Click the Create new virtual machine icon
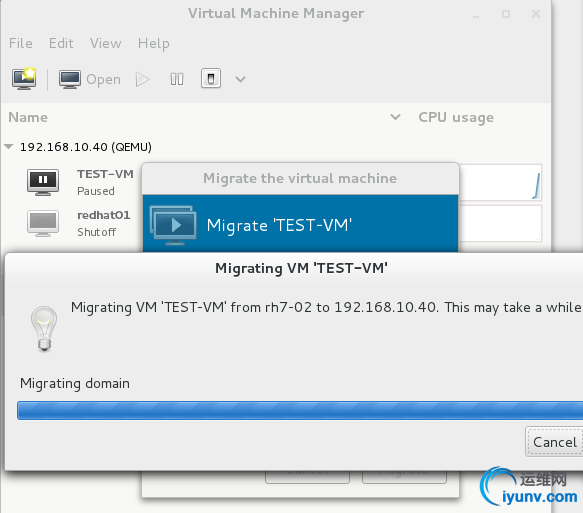 click(x=24, y=78)
